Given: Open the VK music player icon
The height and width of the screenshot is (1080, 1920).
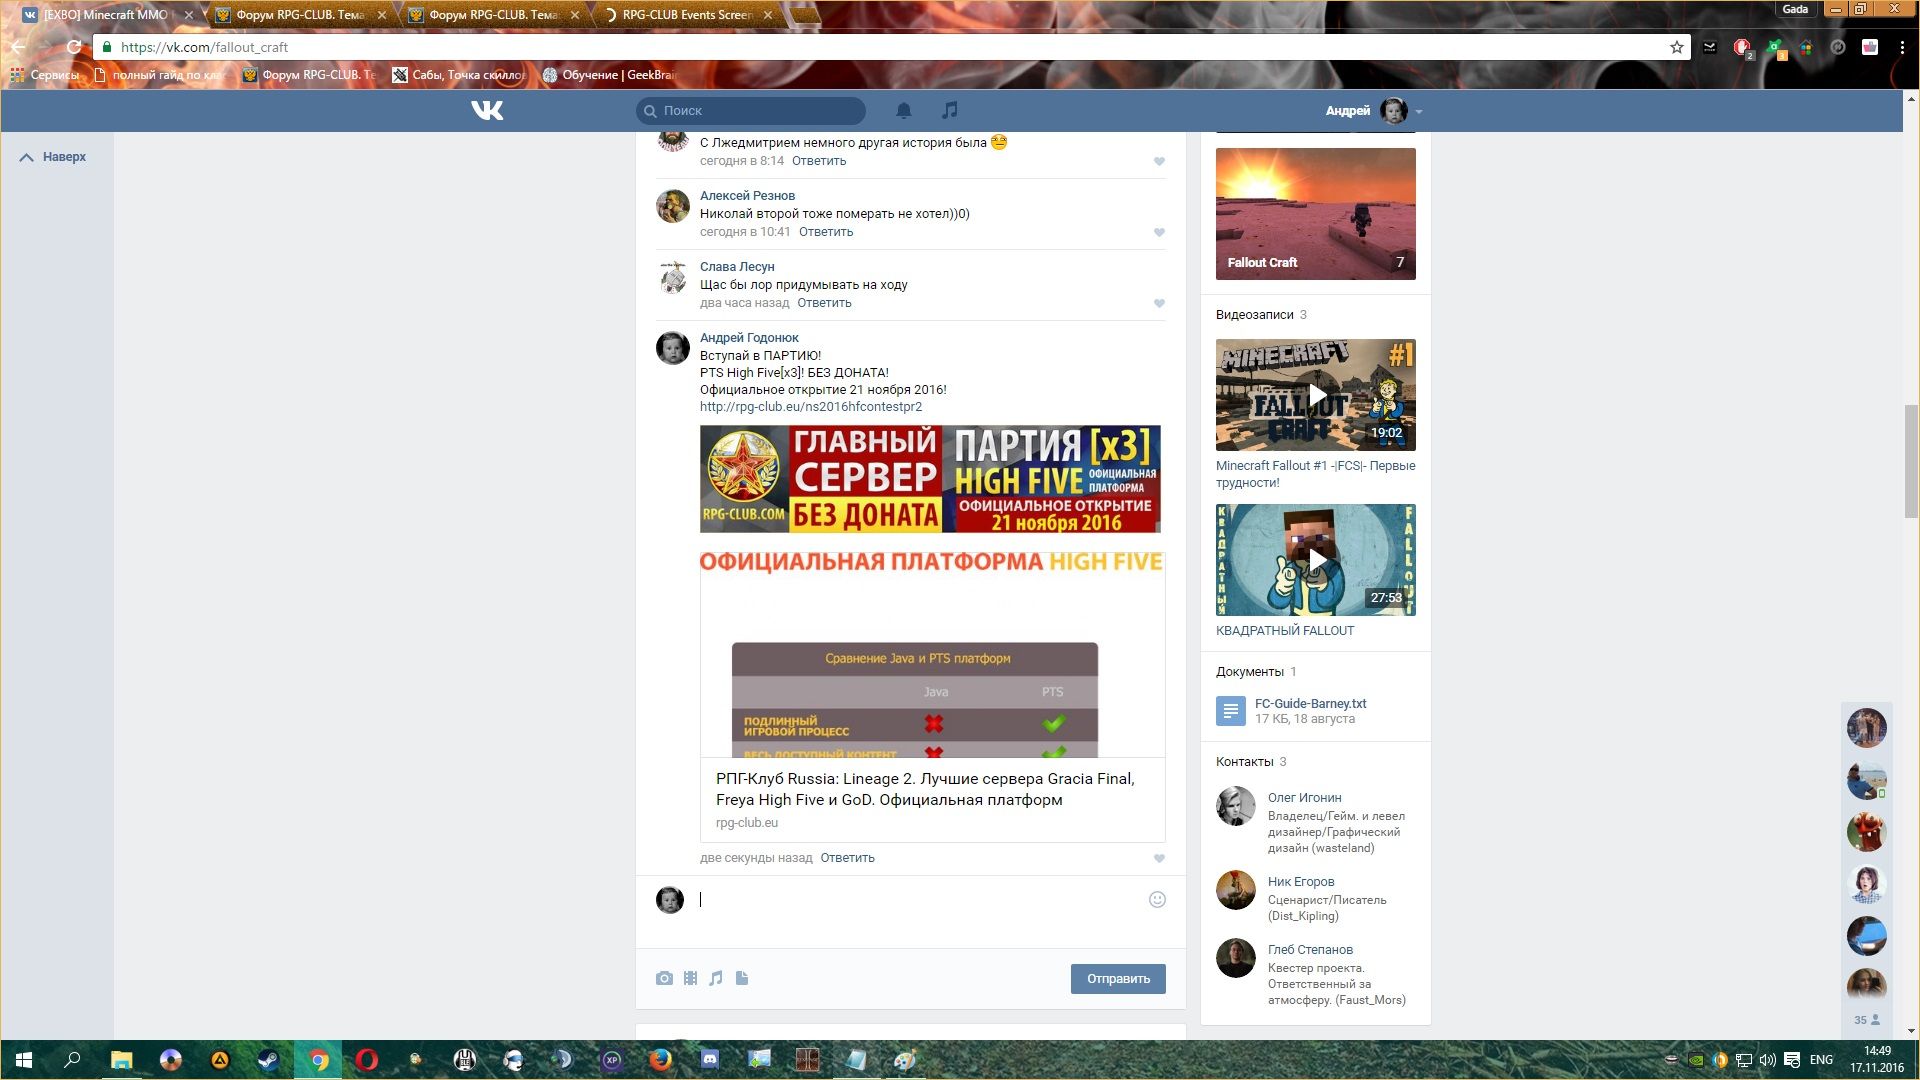Looking at the screenshot, I should click(x=950, y=110).
